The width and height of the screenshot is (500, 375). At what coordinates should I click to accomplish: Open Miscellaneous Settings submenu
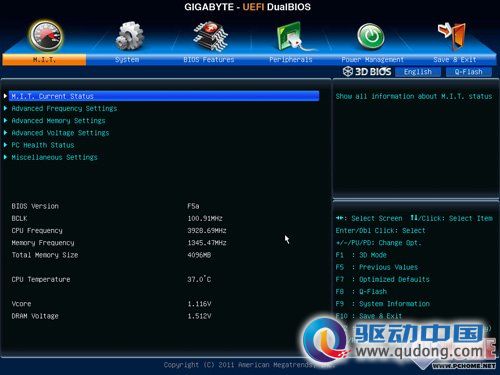pyautogui.click(x=54, y=157)
